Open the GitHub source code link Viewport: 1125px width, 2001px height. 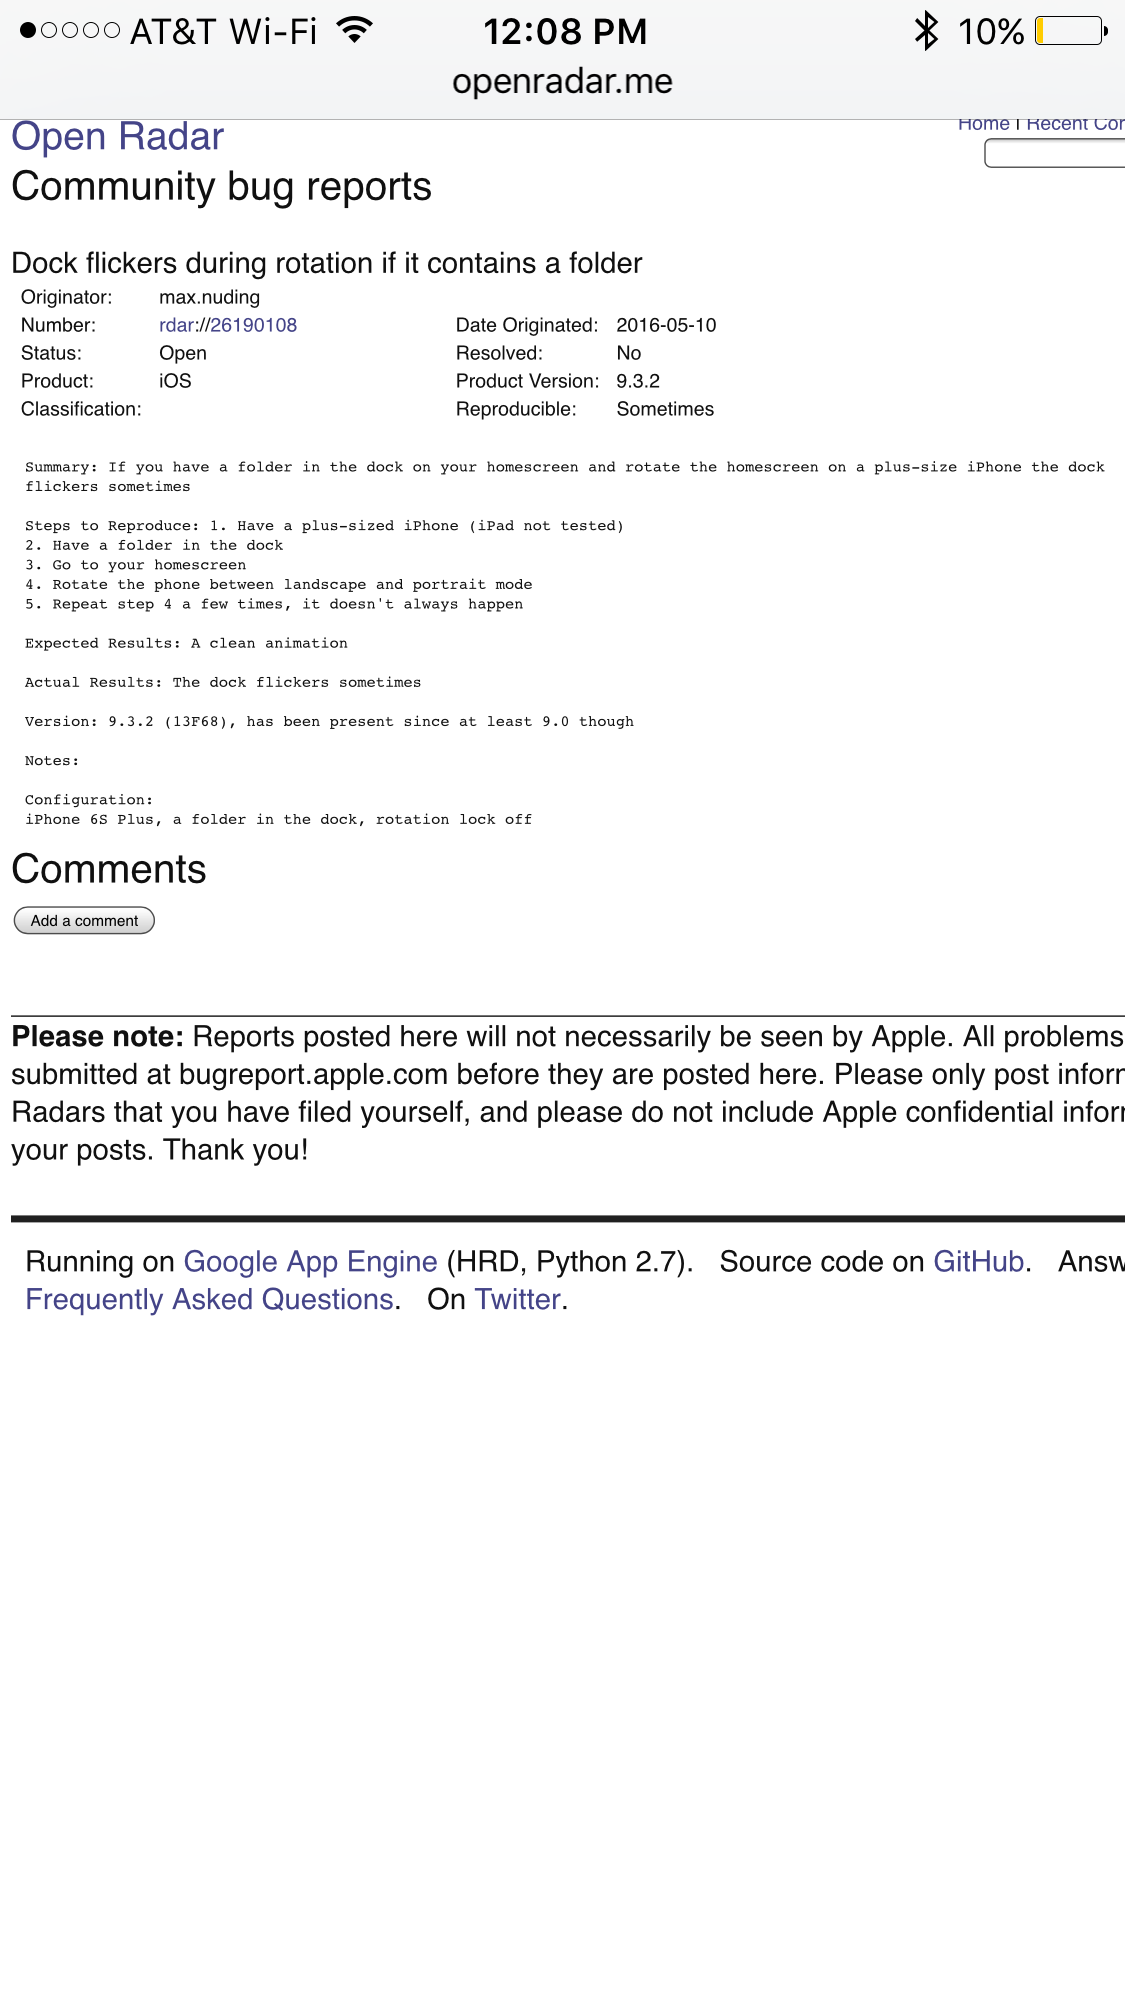pos(978,1262)
